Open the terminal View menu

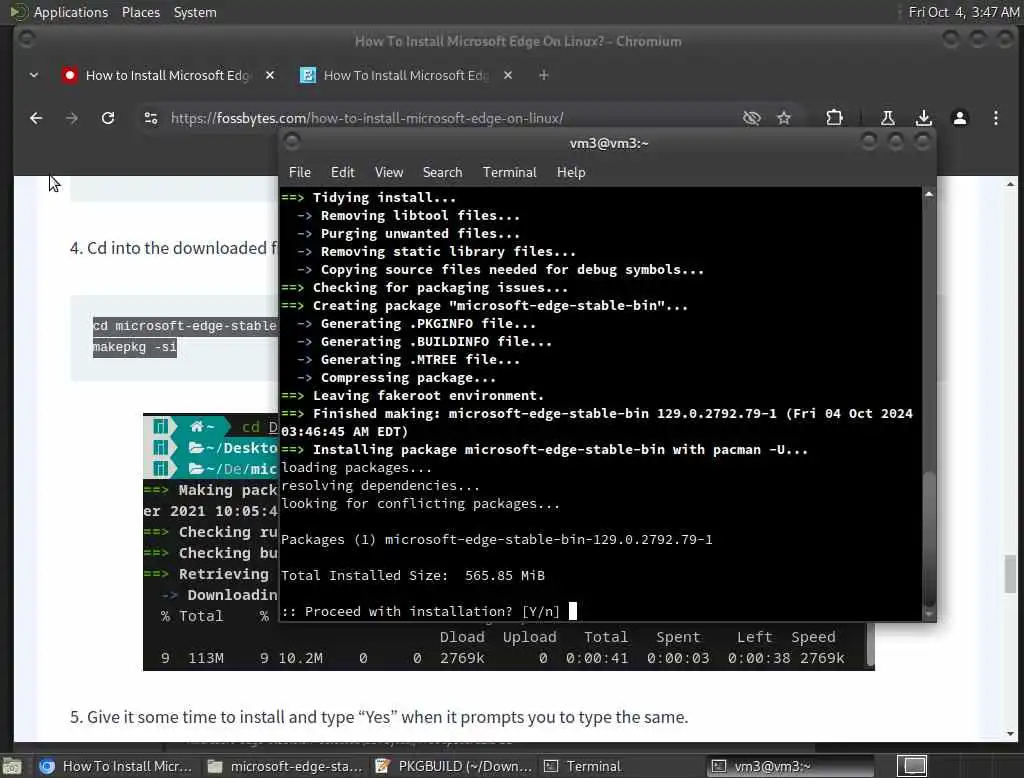389,172
